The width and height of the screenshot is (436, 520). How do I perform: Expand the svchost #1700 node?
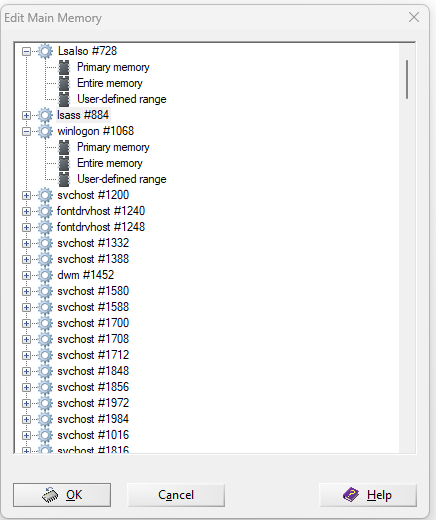click(26, 323)
